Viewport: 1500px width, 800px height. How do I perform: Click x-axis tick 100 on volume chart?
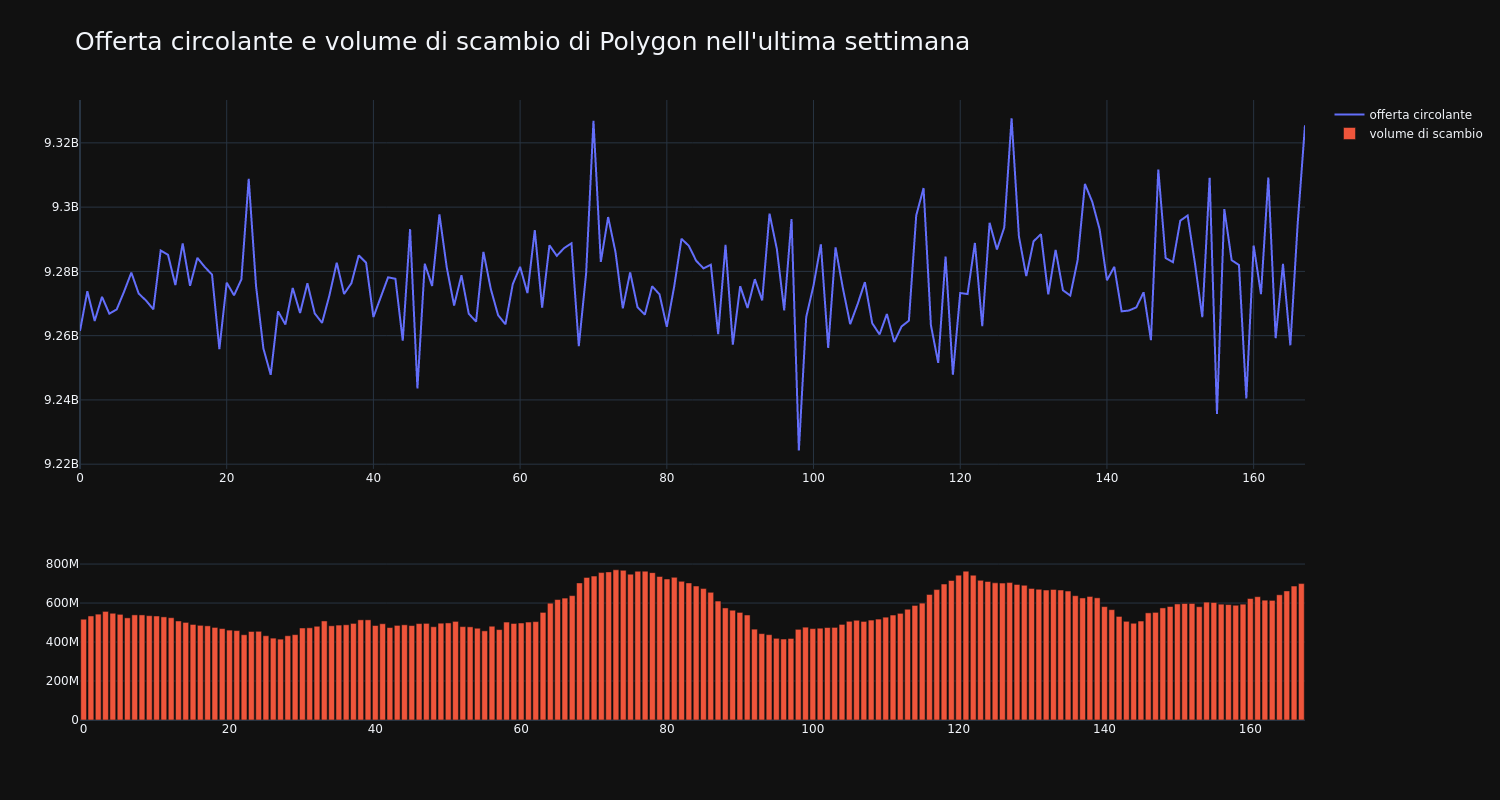point(813,730)
